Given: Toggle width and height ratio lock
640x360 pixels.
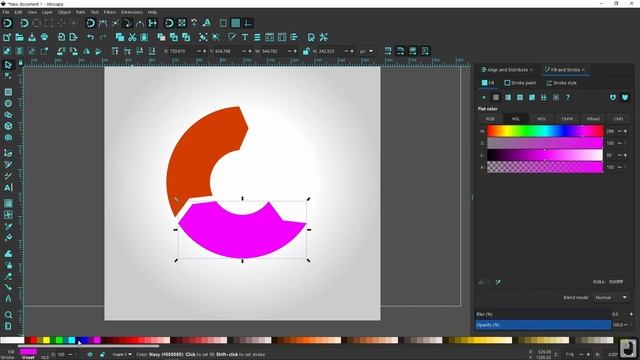Looking at the screenshot, I should 306,51.
